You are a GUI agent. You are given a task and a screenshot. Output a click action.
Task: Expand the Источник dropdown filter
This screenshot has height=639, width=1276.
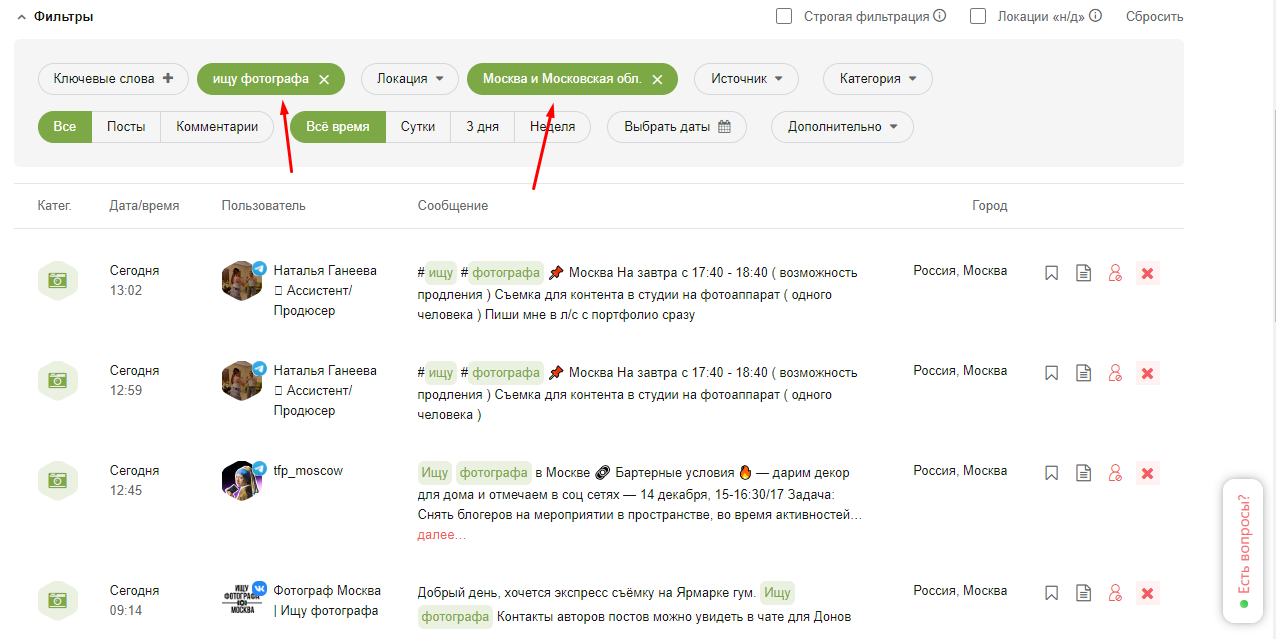click(746, 79)
